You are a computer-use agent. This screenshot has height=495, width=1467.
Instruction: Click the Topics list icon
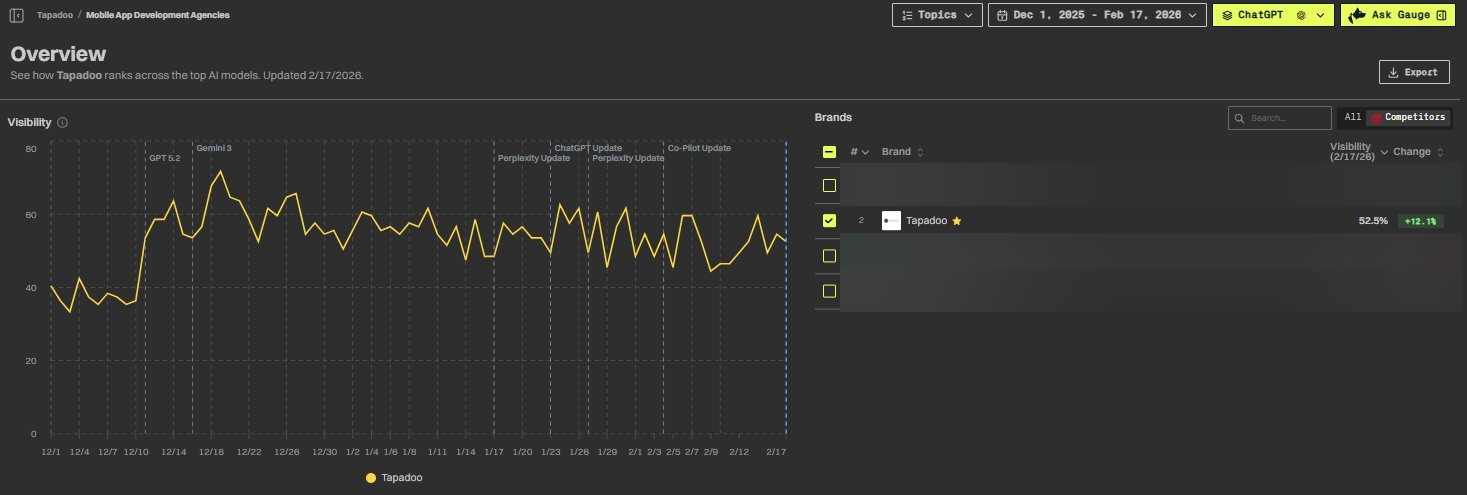click(906, 15)
